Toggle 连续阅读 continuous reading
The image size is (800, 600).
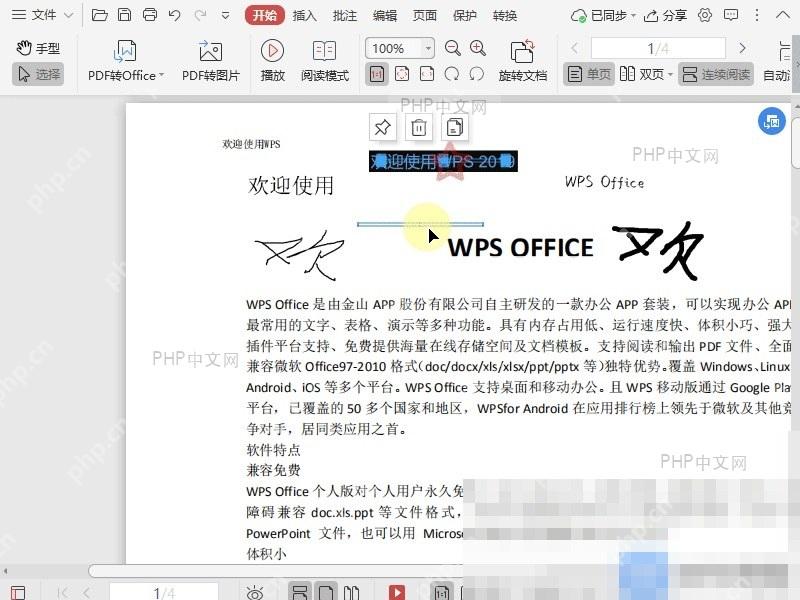pyautogui.click(x=716, y=74)
